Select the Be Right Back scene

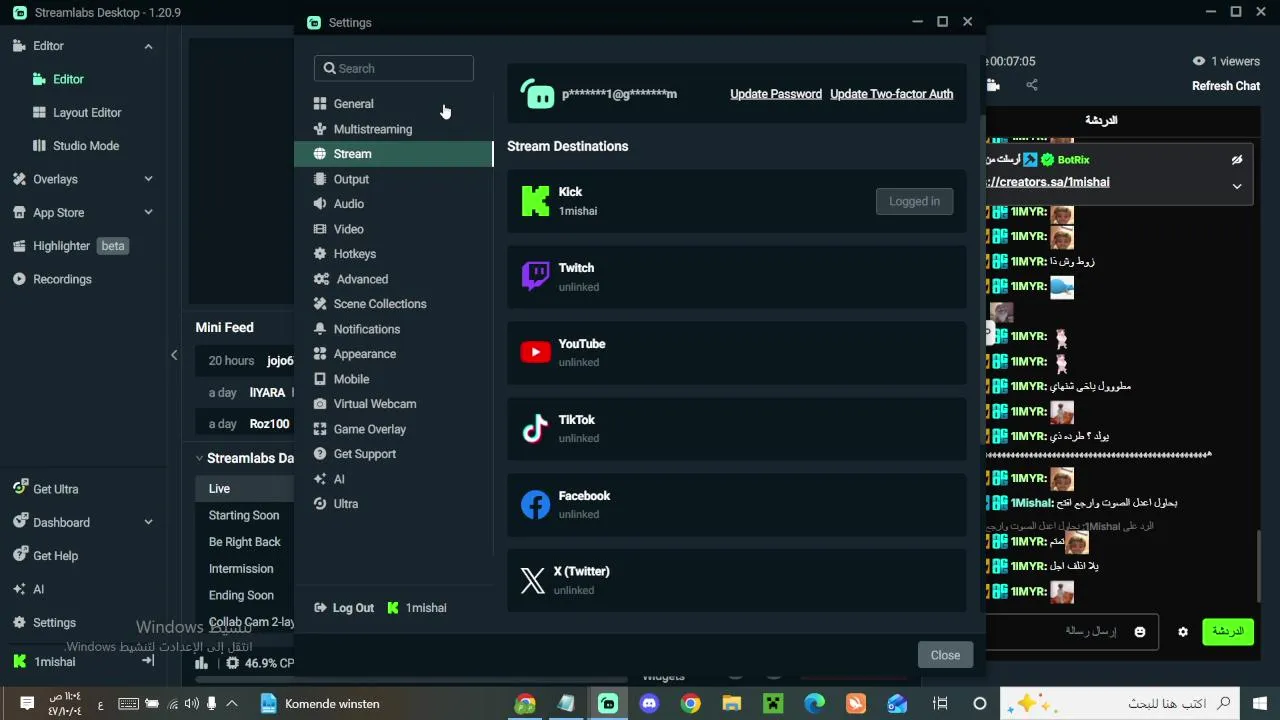[244, 542]
